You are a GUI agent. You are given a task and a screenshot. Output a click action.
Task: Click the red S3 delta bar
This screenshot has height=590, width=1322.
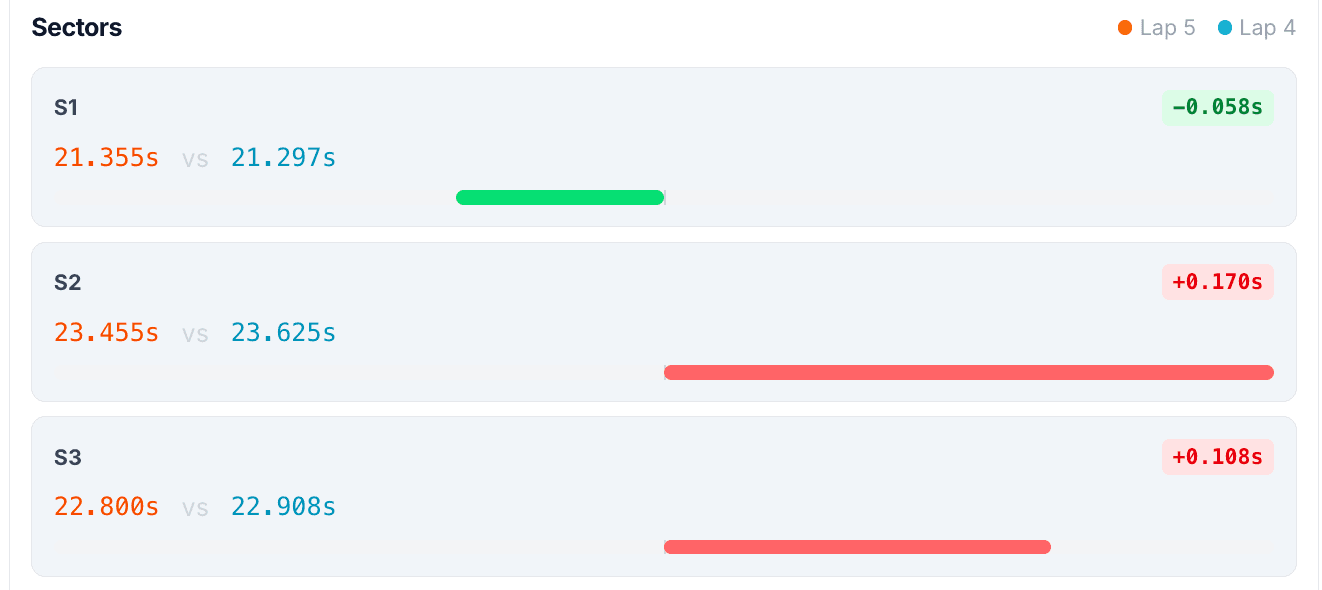pyautogui.click(x=857, y=547)
